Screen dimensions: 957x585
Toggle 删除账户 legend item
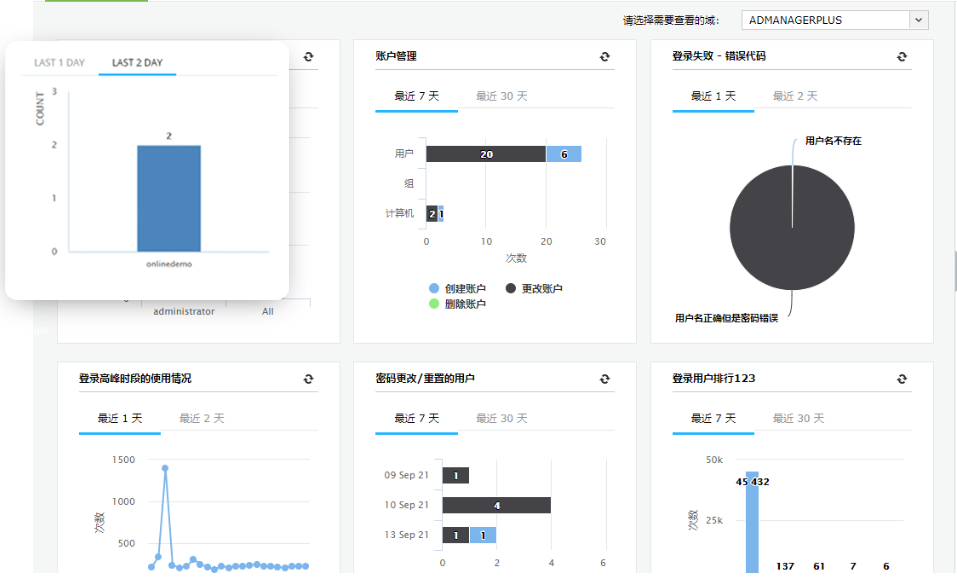(x=457, y=304)
